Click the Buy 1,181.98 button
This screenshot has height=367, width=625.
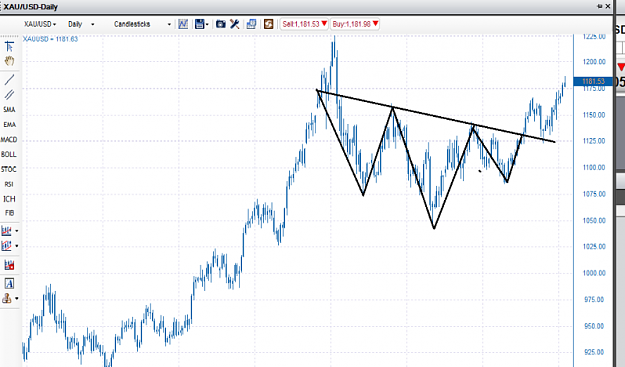click(x=355, y=24)
